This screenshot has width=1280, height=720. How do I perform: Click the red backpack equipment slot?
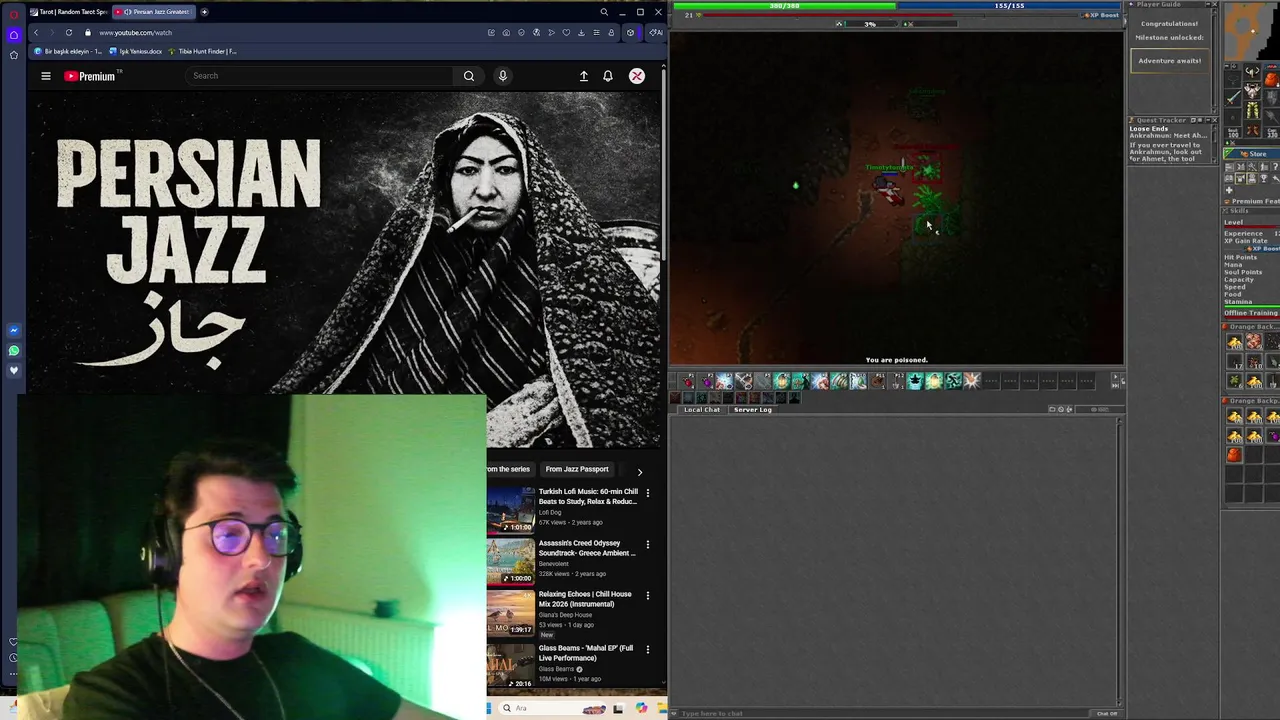1271,78
